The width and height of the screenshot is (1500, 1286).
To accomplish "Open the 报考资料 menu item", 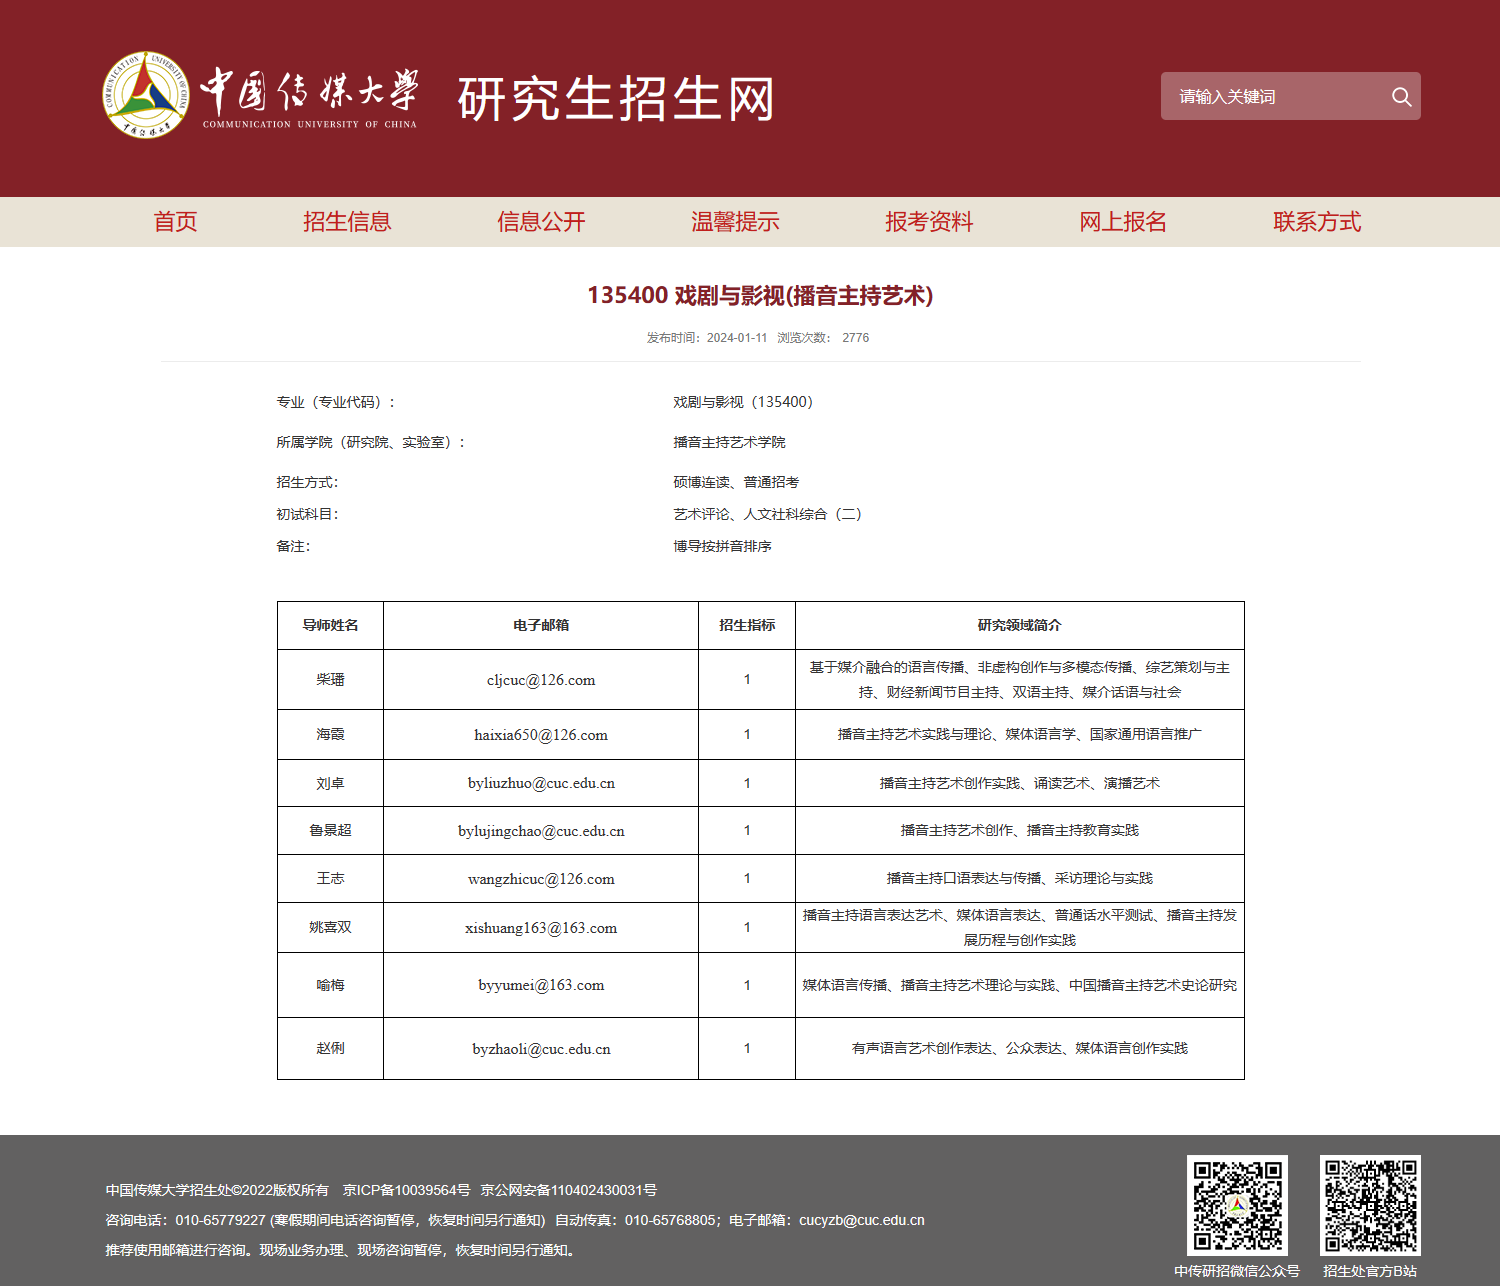I will tap(929, 222).
